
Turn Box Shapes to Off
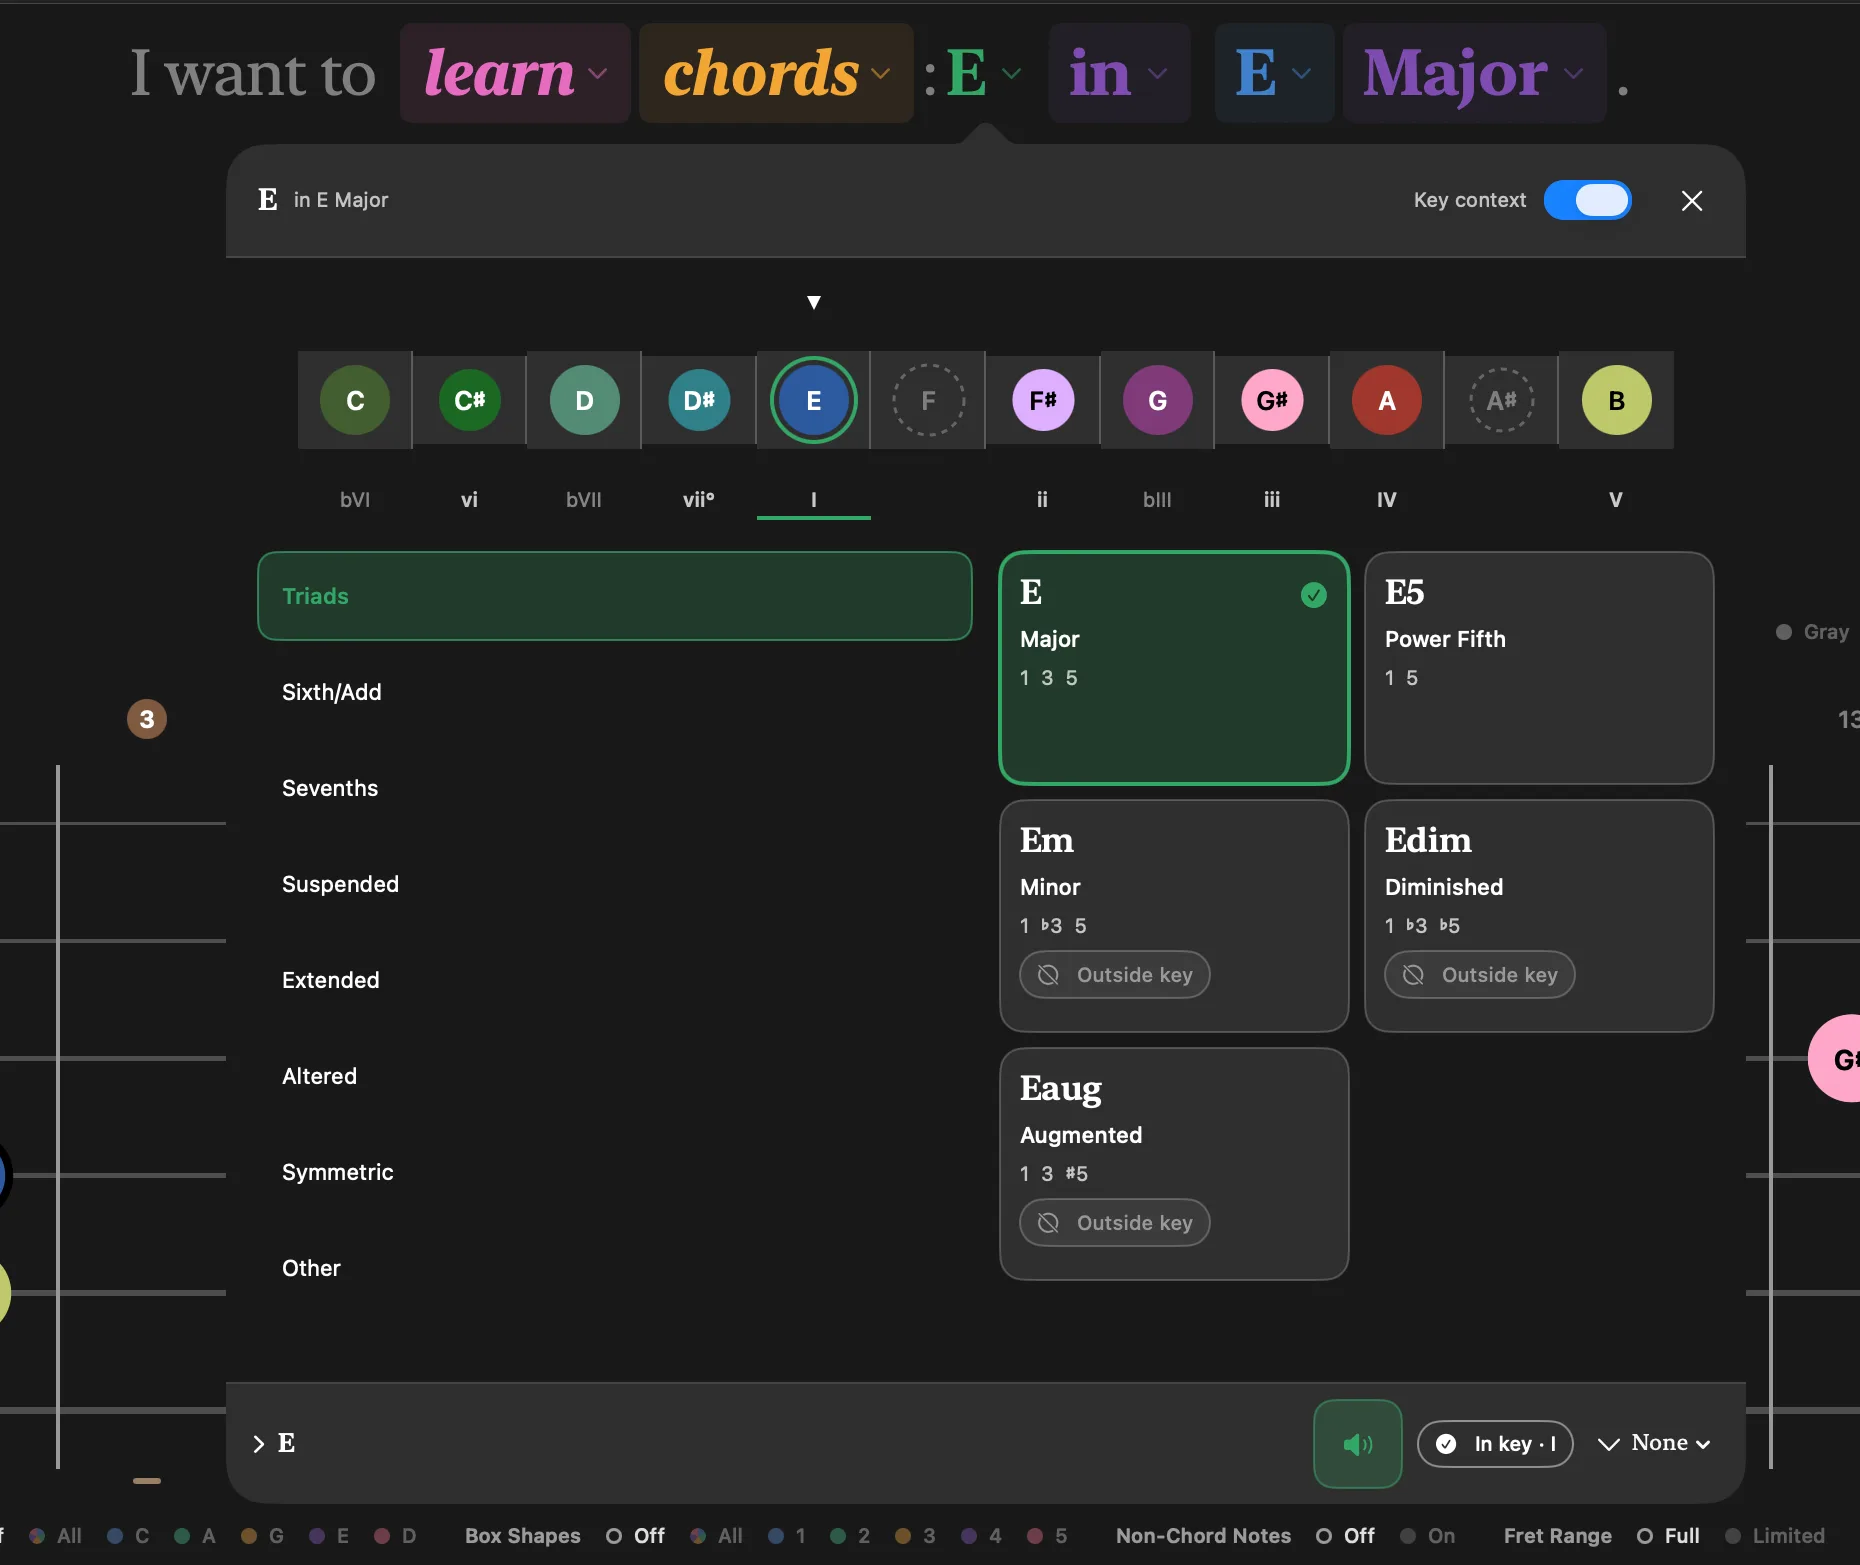point(636,1535)
